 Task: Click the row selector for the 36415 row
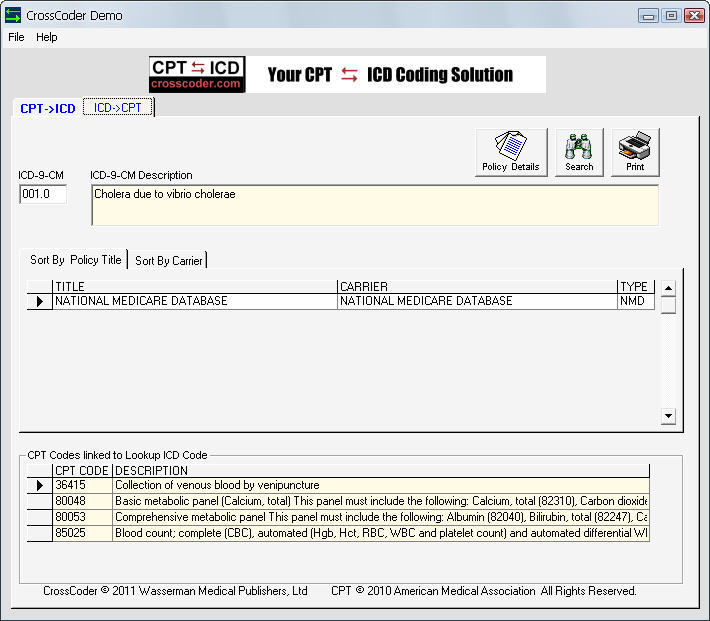[x=40, y=485]
